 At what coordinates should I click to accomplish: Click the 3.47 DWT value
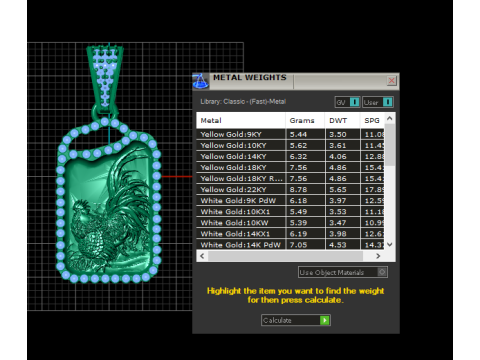[338, 222]
